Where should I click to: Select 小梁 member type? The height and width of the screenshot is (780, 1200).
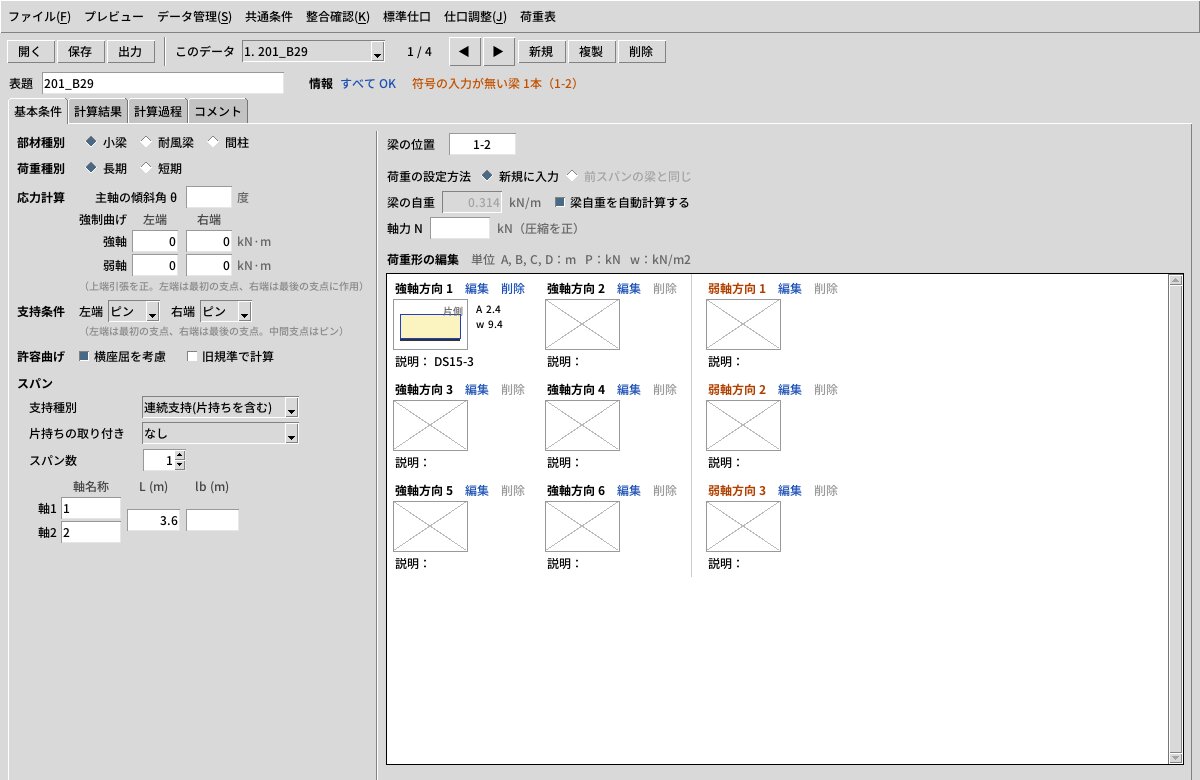coord(106,142)
